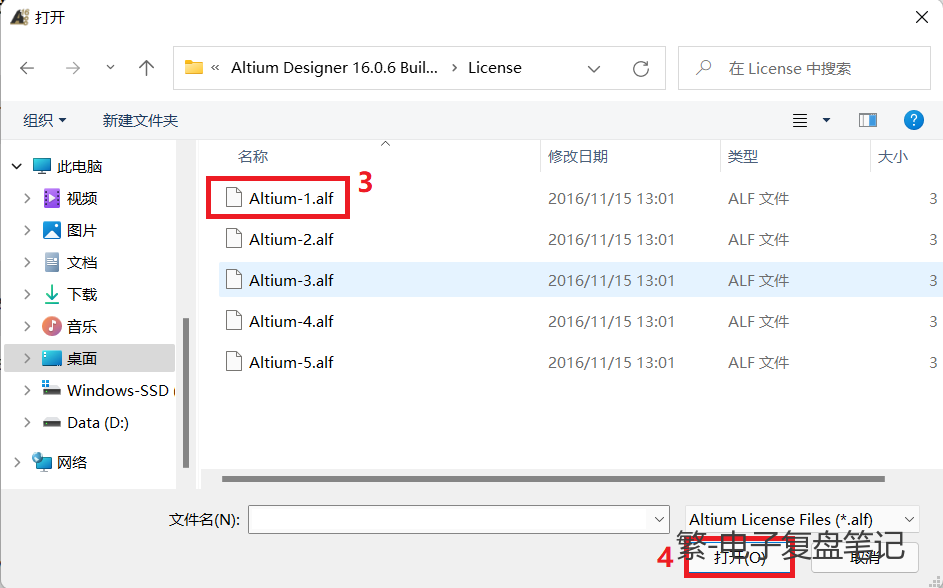This screenshot has height=588, width=943.
Task: Select the 视频 folder in sidebar
Action: 82,198
